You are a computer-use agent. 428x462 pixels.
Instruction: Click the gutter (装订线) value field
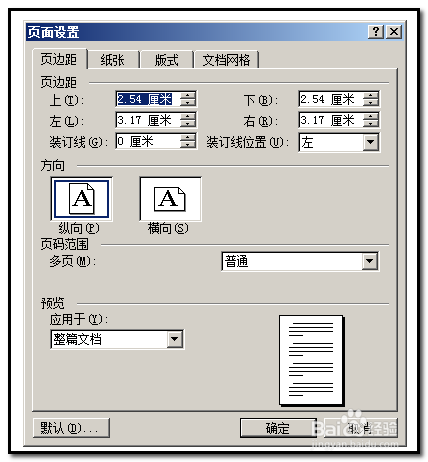pyautogui.click(x=148, y=141)
